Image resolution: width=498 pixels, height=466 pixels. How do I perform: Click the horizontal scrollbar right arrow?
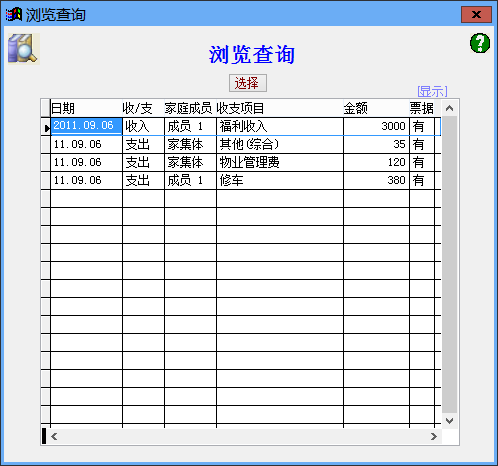[434, 436]
